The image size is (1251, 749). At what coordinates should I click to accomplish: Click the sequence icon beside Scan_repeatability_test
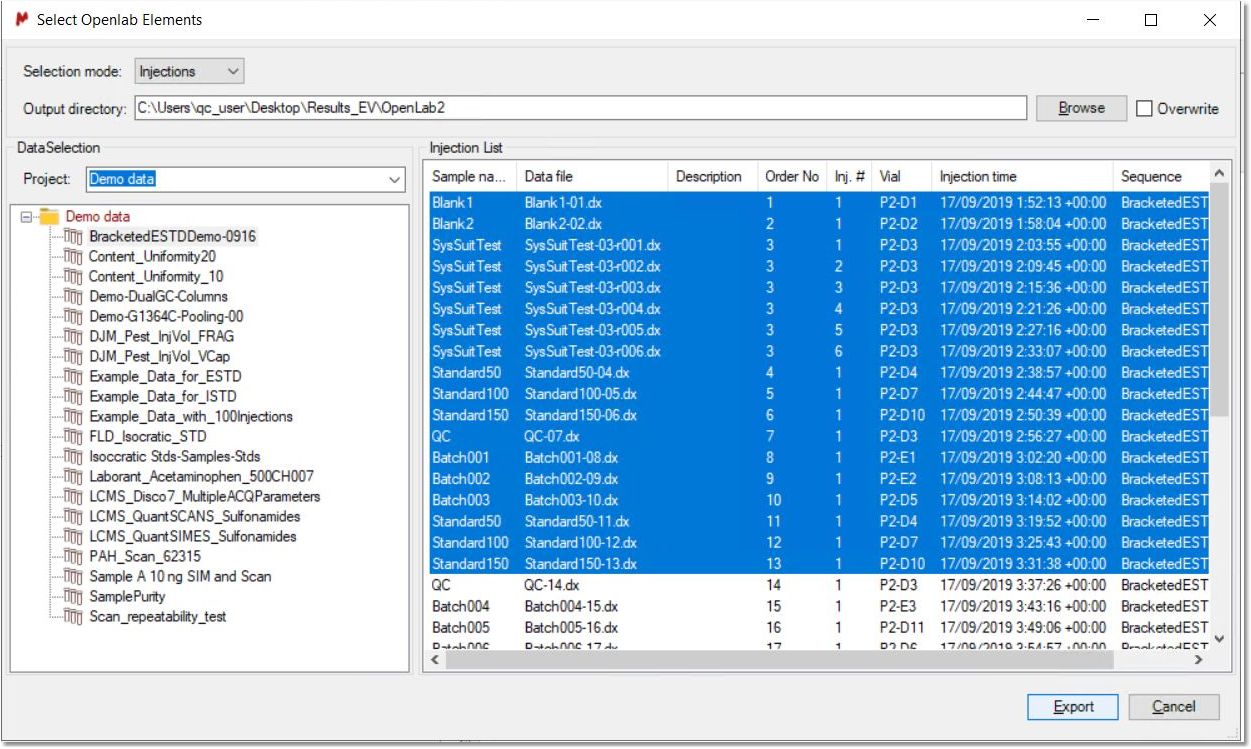tap(73, 617)
